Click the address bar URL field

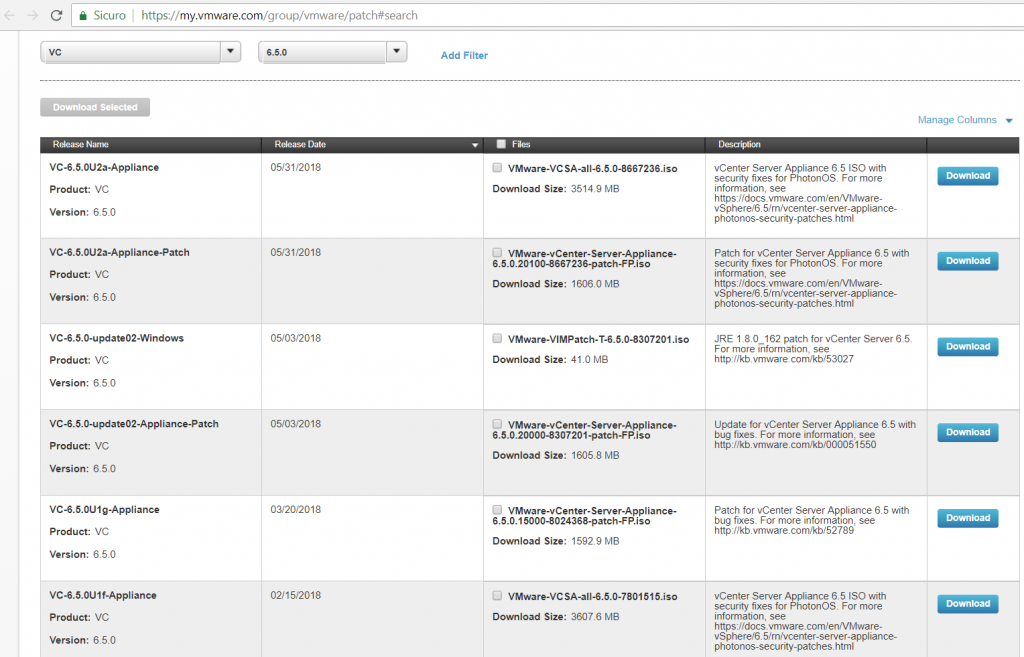(547, 15)
